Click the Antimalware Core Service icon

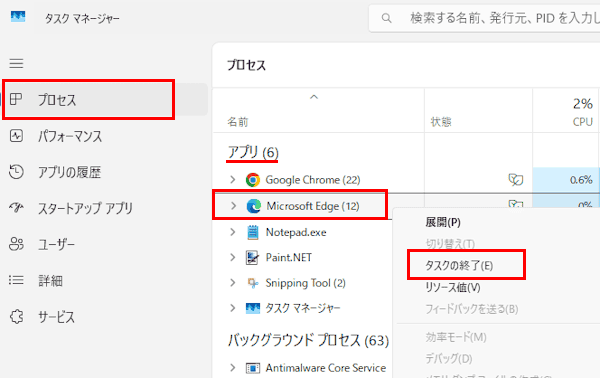point(253,368)
